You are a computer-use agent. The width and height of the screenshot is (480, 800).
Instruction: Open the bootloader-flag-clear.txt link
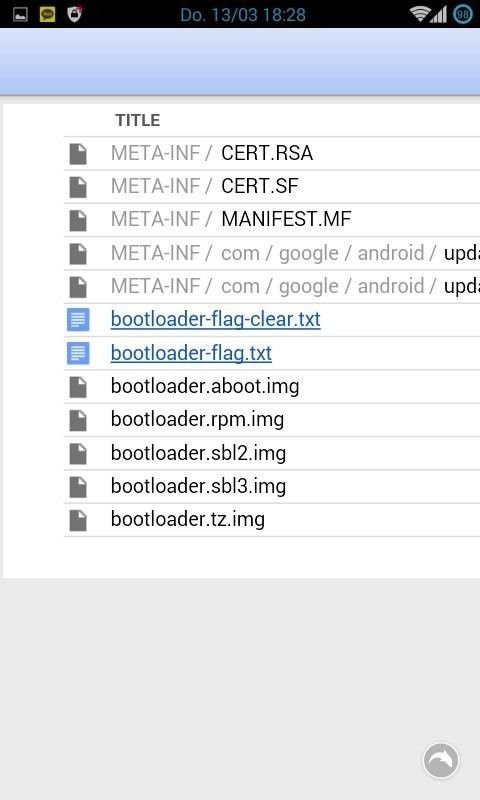pyautogui.click(x=215, y=319)
